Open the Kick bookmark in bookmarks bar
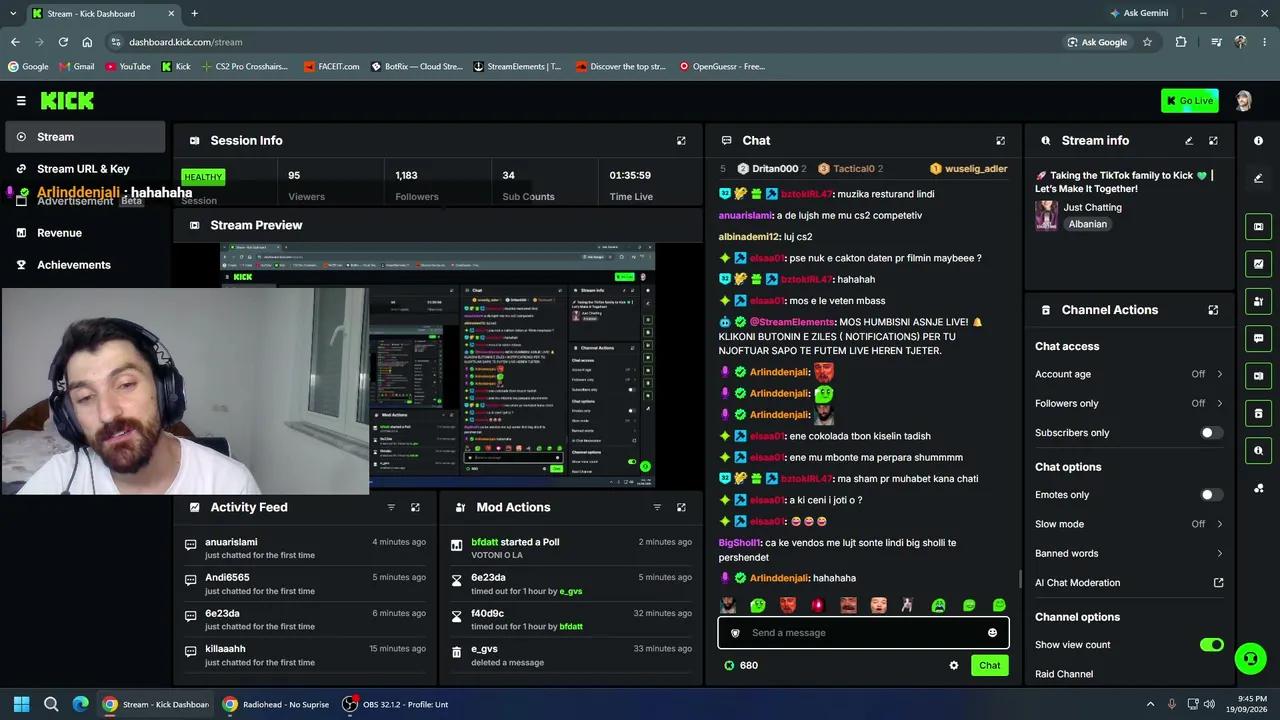 tap(176, 67)
